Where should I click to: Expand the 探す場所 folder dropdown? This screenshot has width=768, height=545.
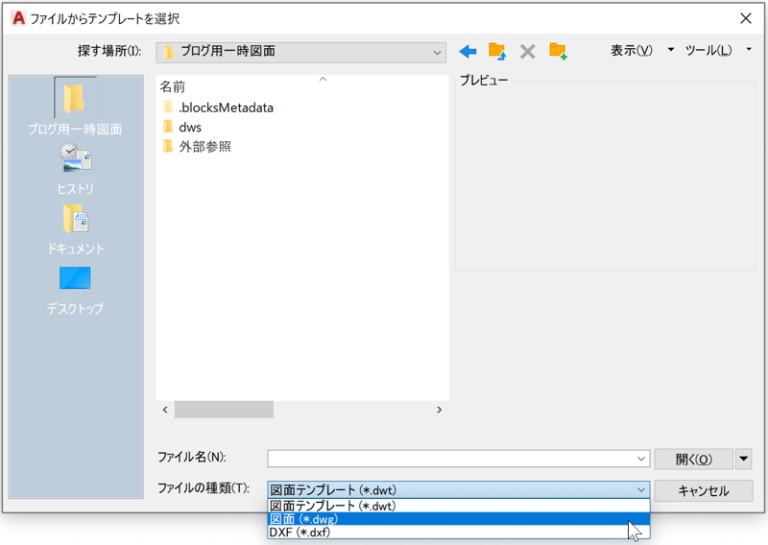tap(437, 52)
